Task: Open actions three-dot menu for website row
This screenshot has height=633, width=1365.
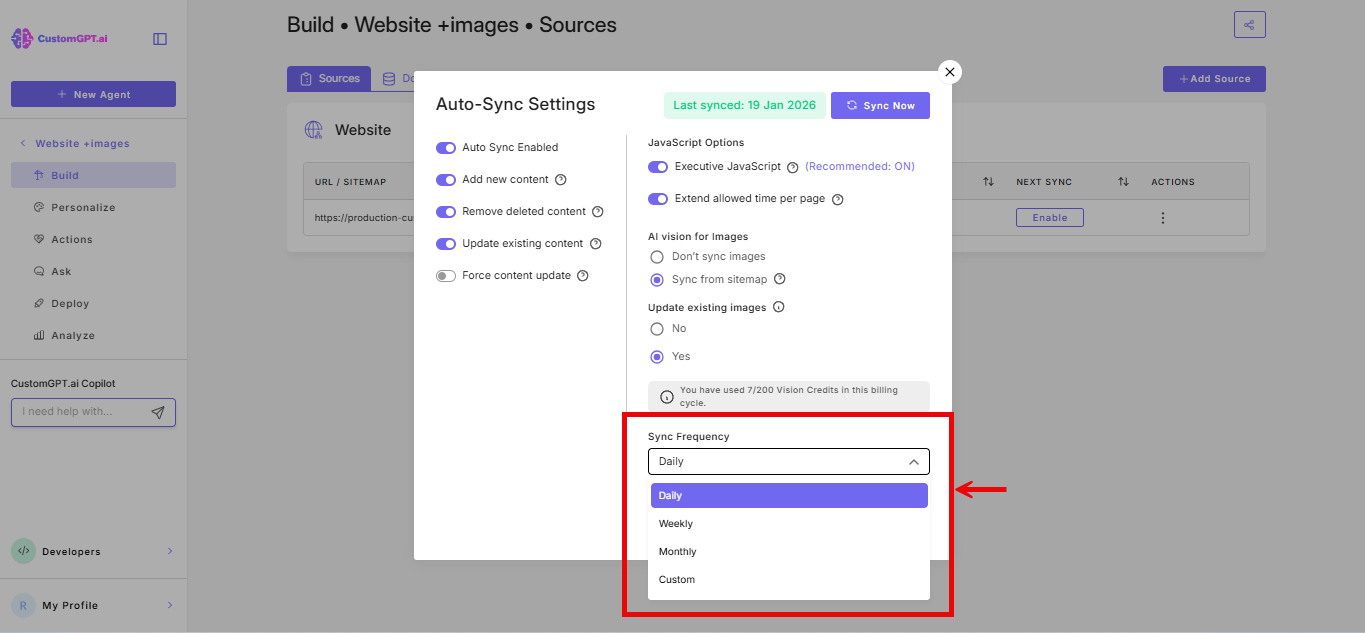Action: (1162, 218)
